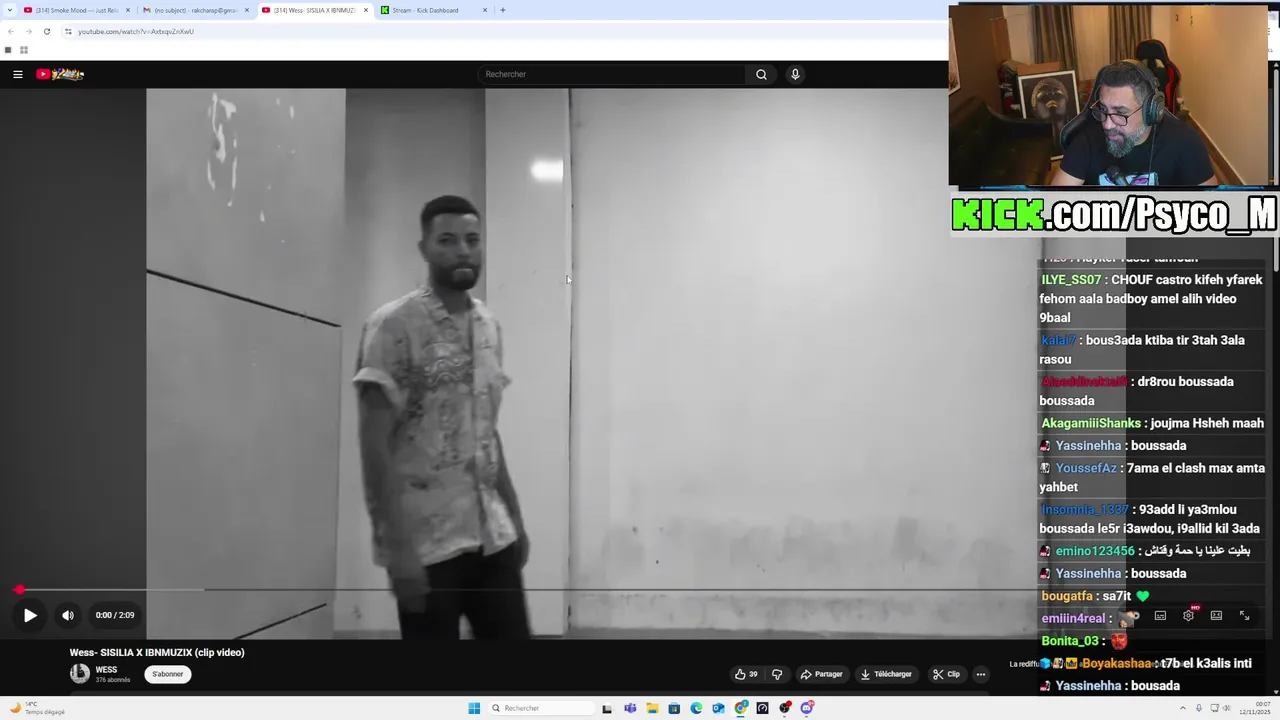Enter fullscreen with the expand icon
1280x720 pixels.
point(1245,616)
